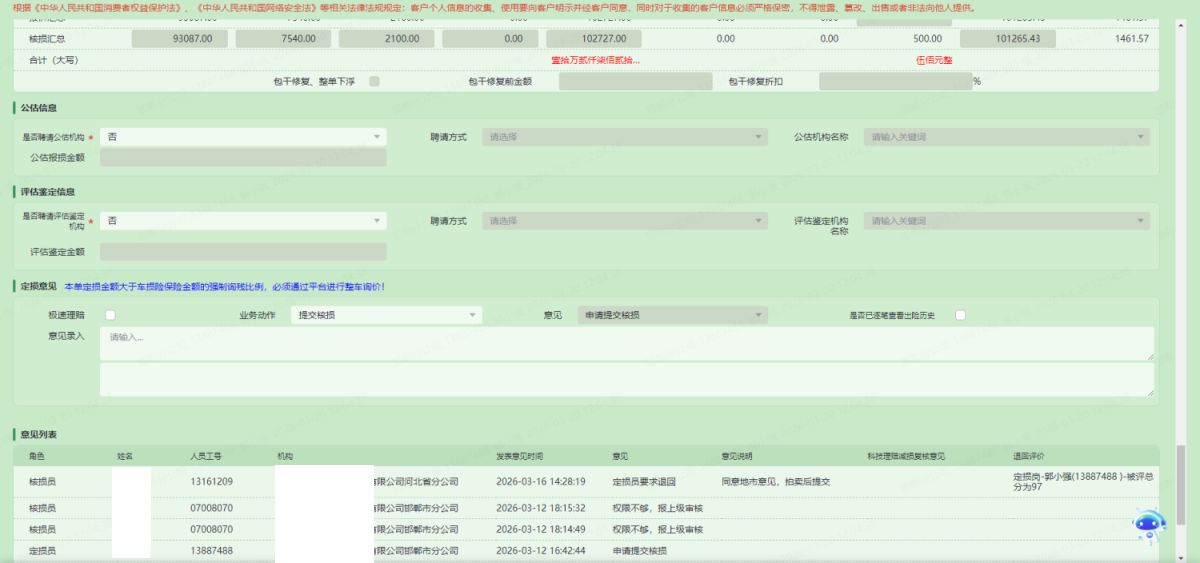Tick the 是否已逐笔查看出险历史 checkbox
Image resolution: width=1200 pixels, height=563 pixels.
960,315
